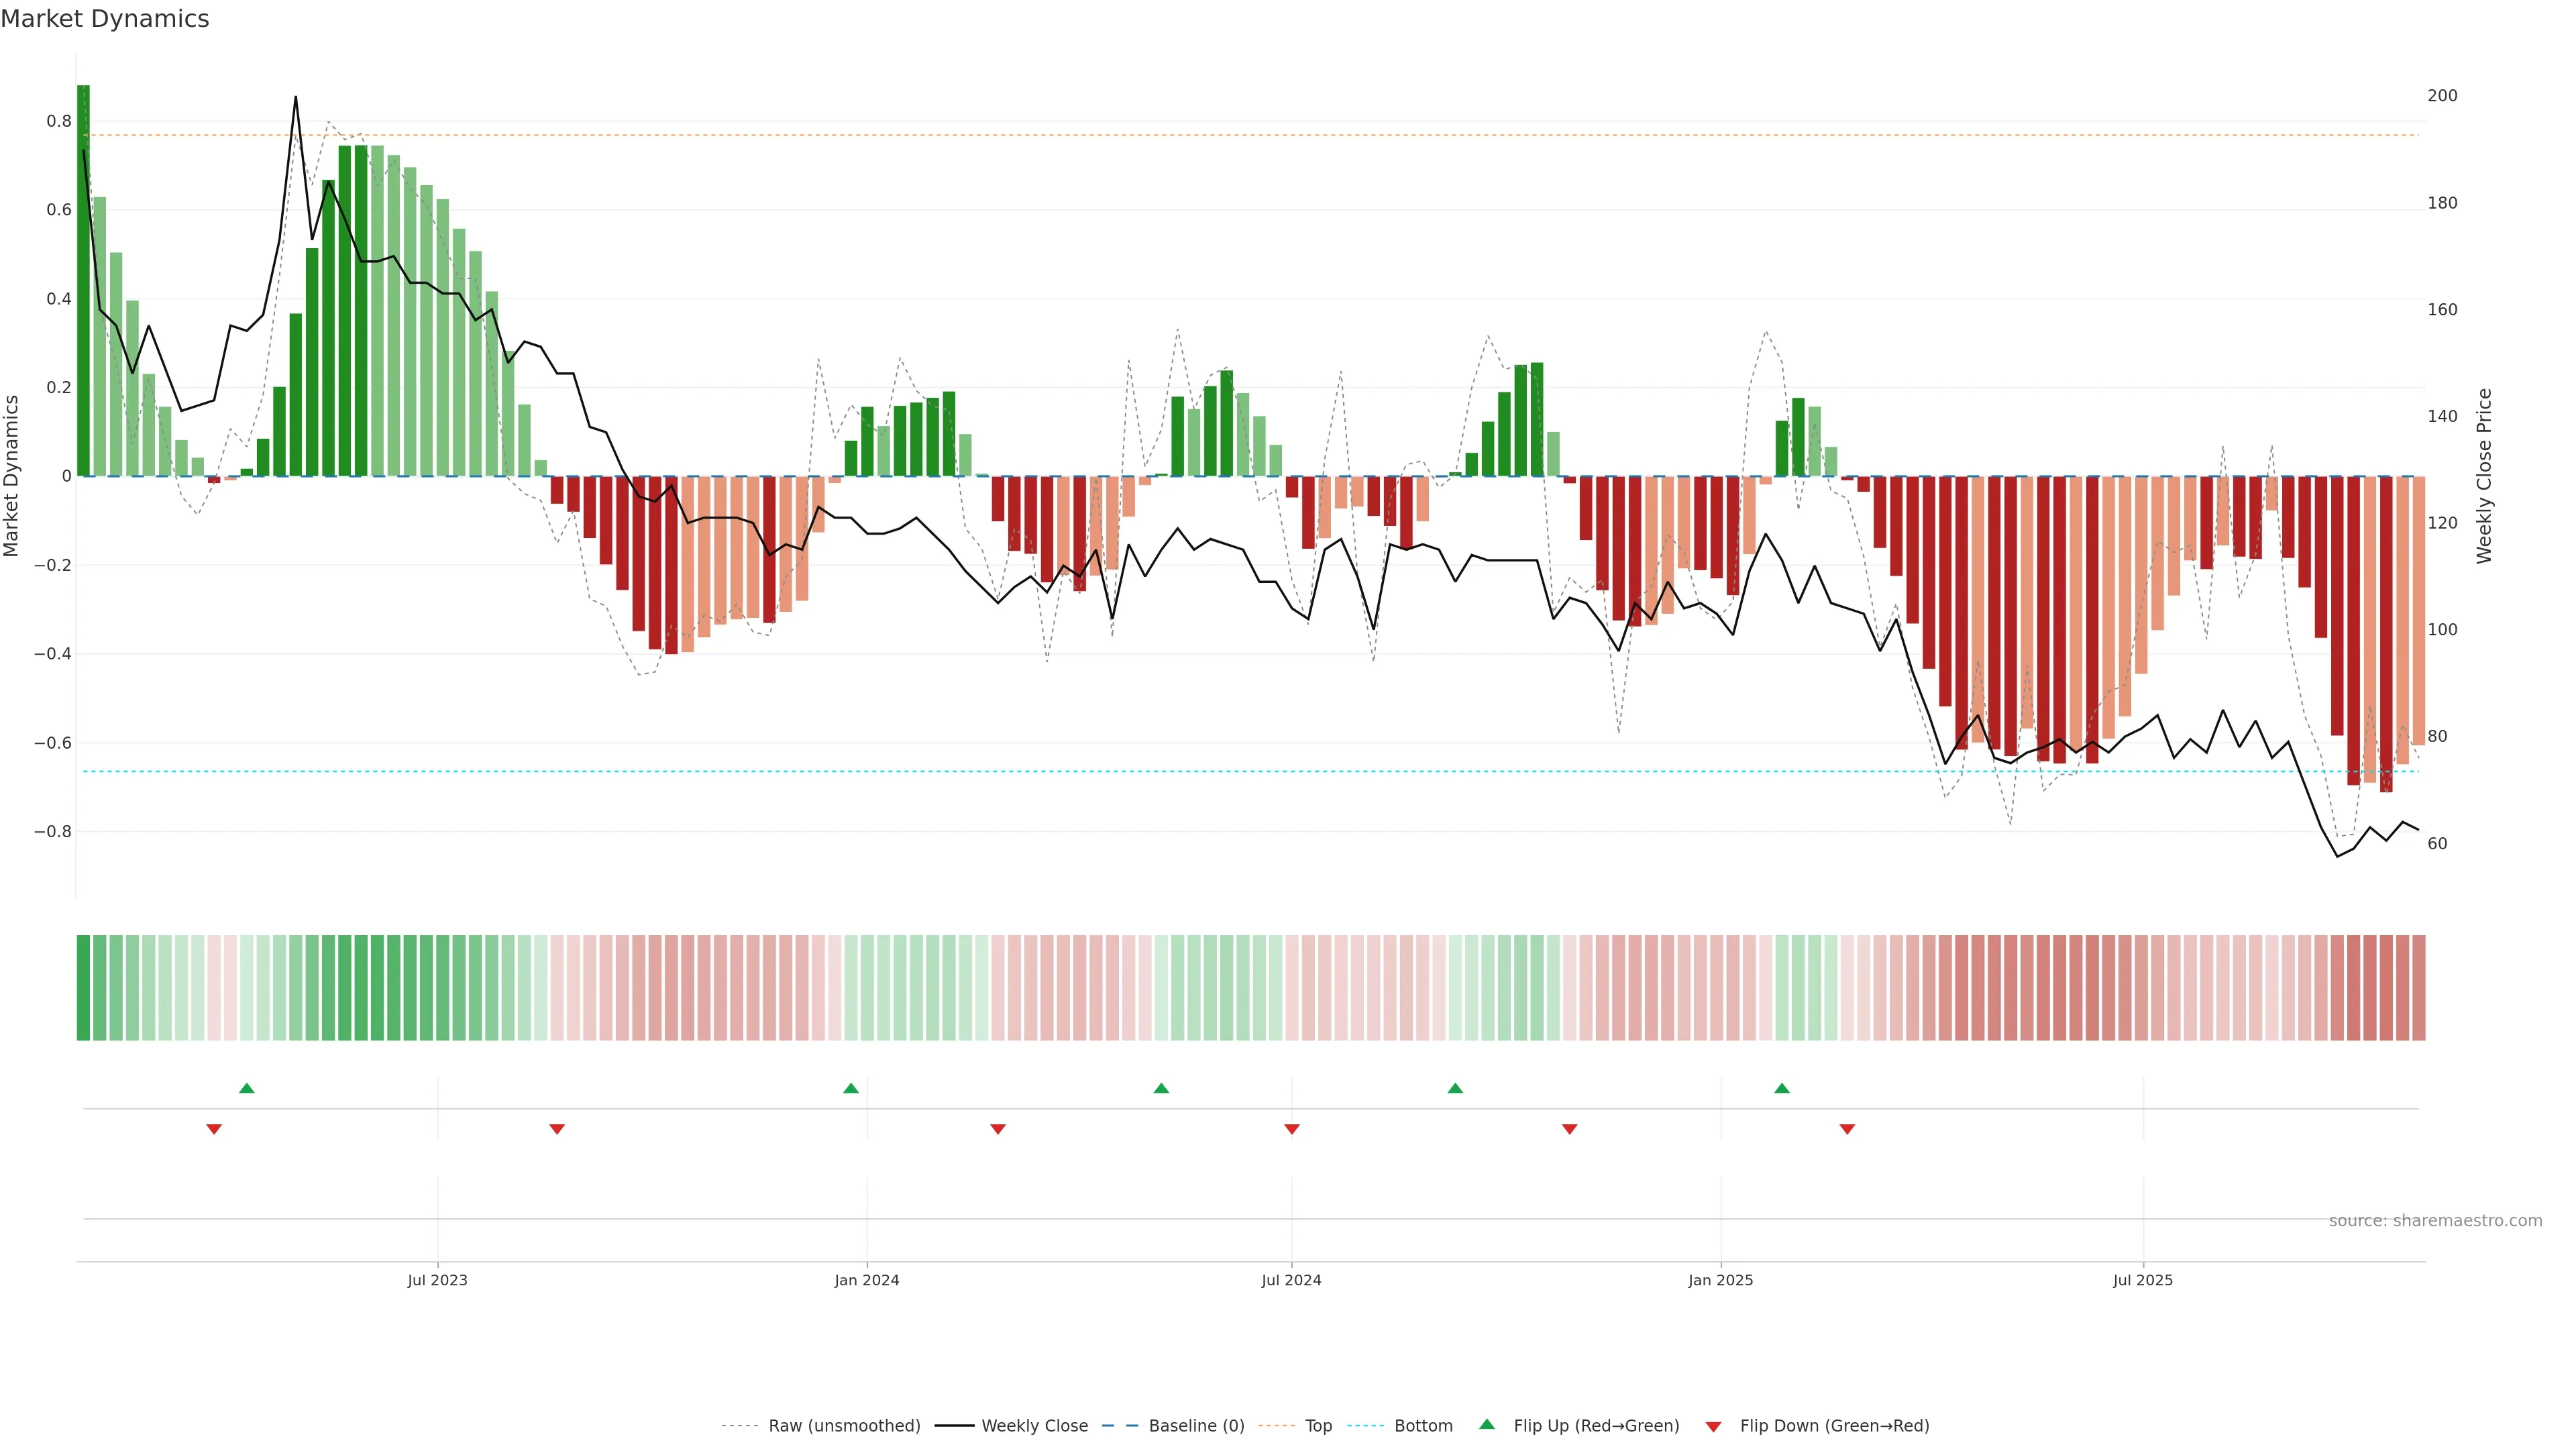The image size is (2576, 1449).
Task: Click the first green cell of heatmap strip
Action: pos(84,988)
